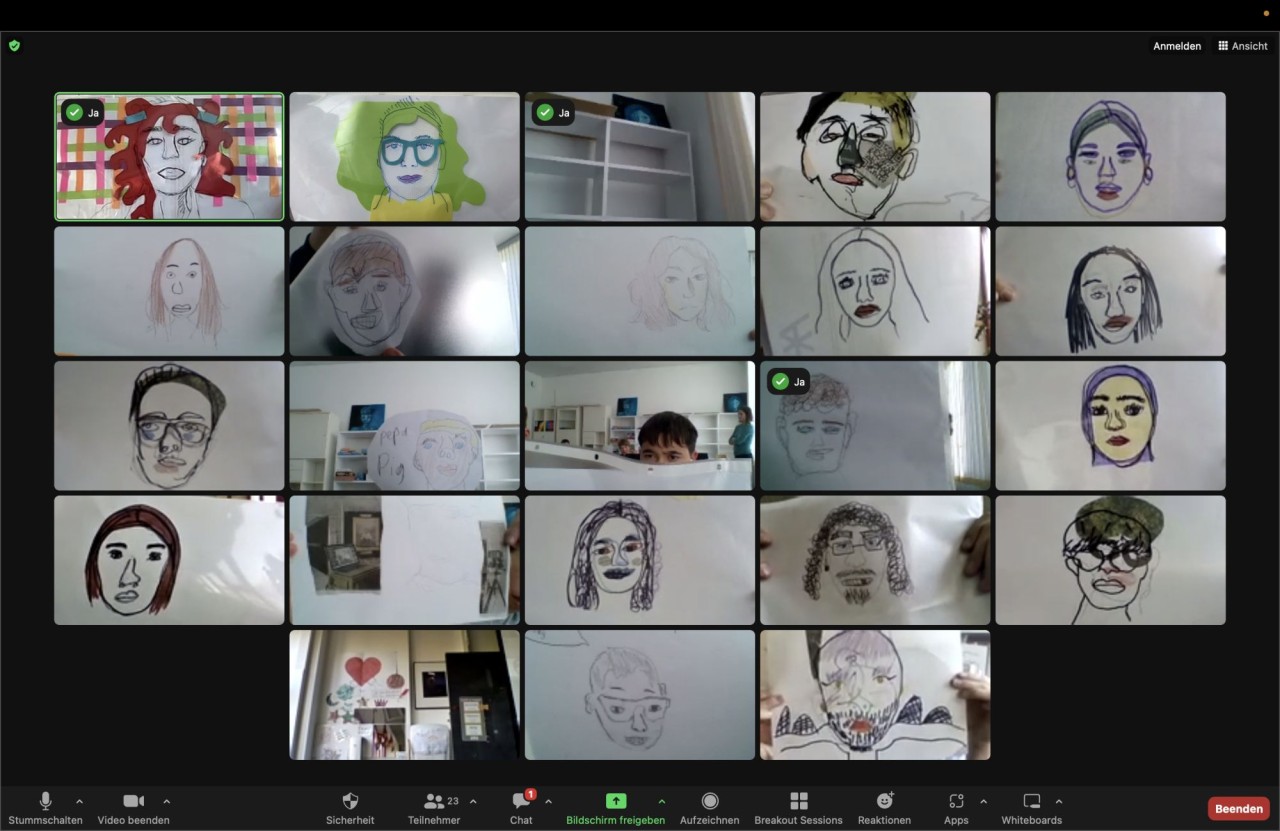The width and height of the screenshot is (1280, 831).
Task: Select the green-haired portrait with glasses
Action: [x=404, y=157]
